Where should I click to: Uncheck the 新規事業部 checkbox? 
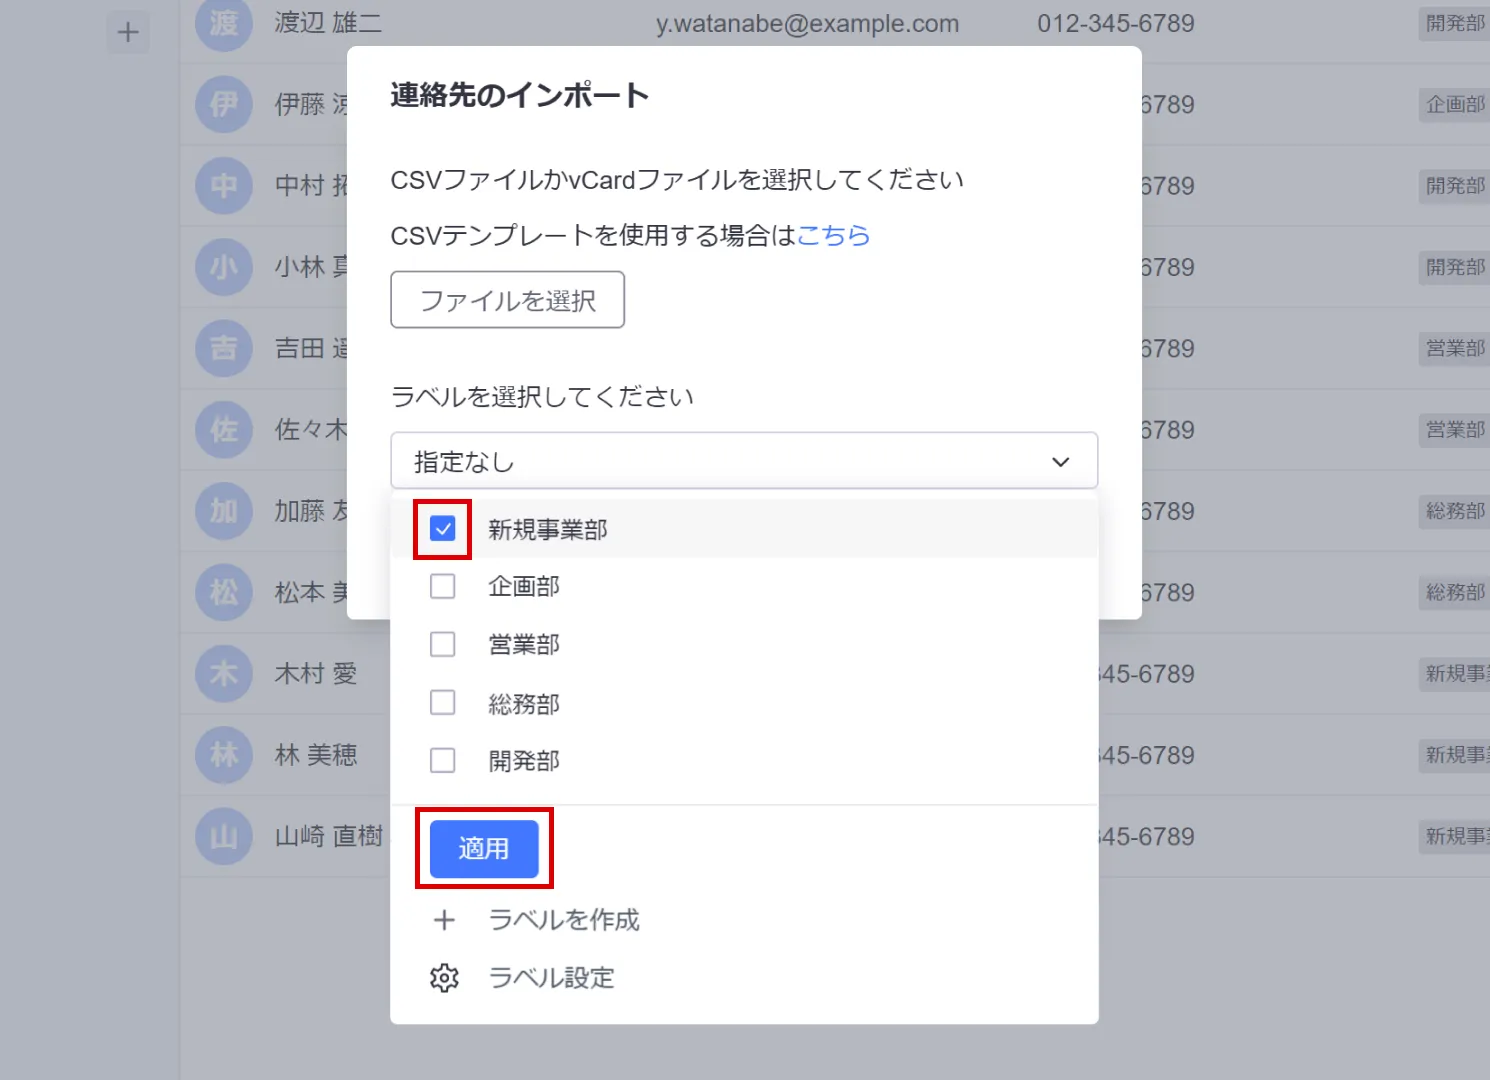pos(442,529)
